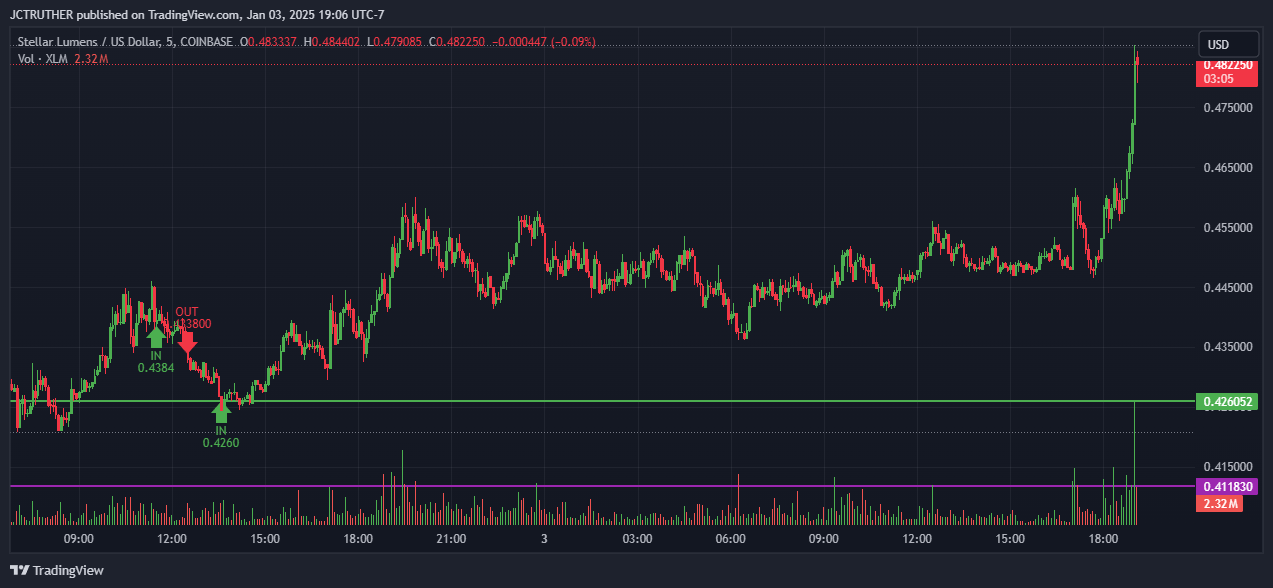
Task: Click the red OUT down arrow marker
Action: [186, 342]
